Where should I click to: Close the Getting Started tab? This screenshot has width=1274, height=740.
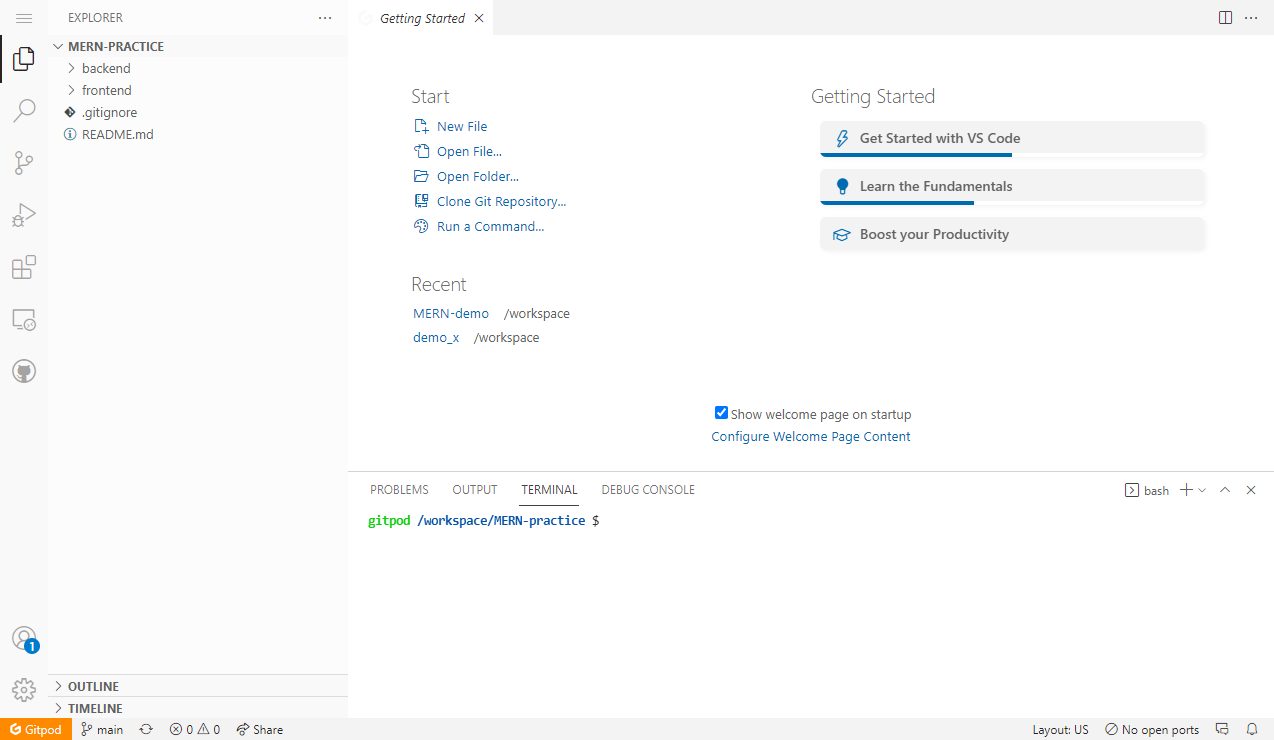[479, 18]
